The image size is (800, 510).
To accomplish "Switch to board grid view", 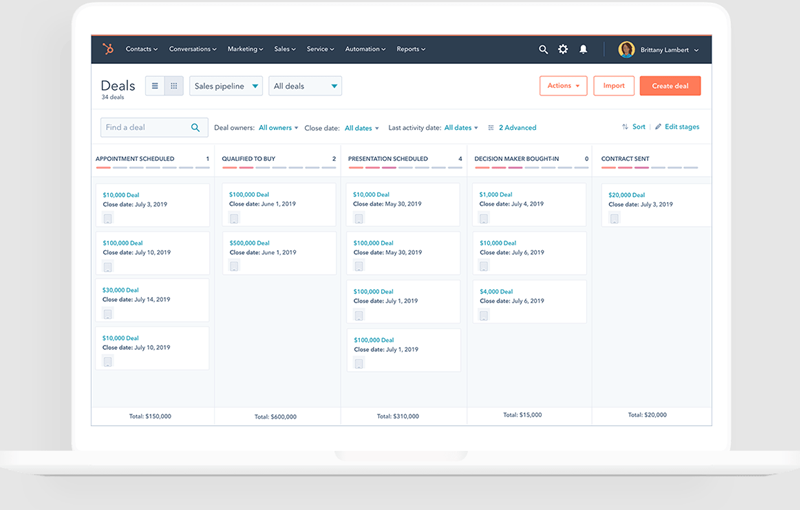I will [x=173, y=86].
